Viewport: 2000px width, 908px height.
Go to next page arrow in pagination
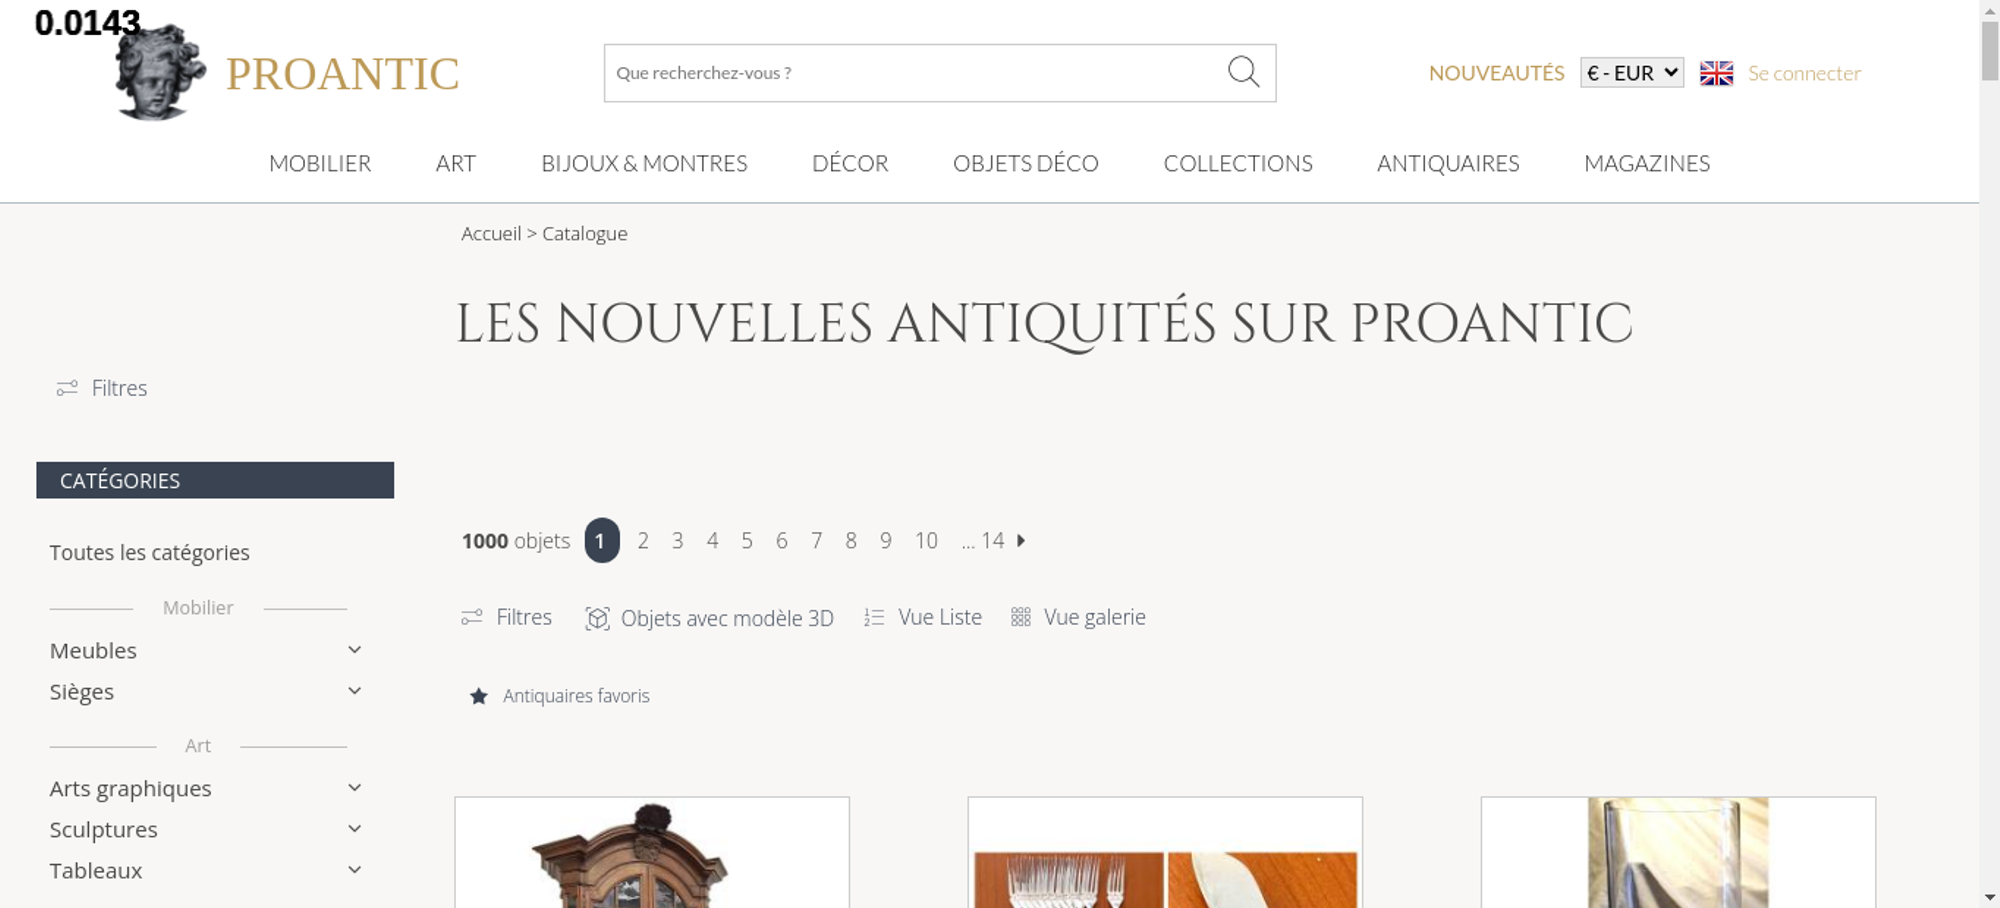[x=1021, y=540]
